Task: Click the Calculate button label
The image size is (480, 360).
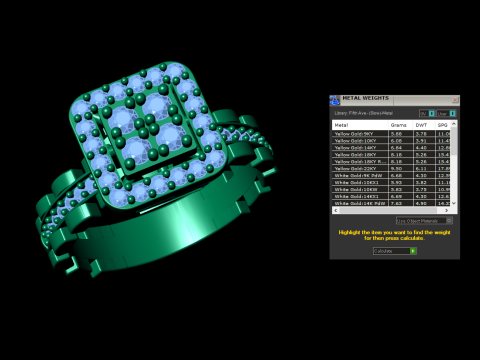Action: tap(383, 251)
